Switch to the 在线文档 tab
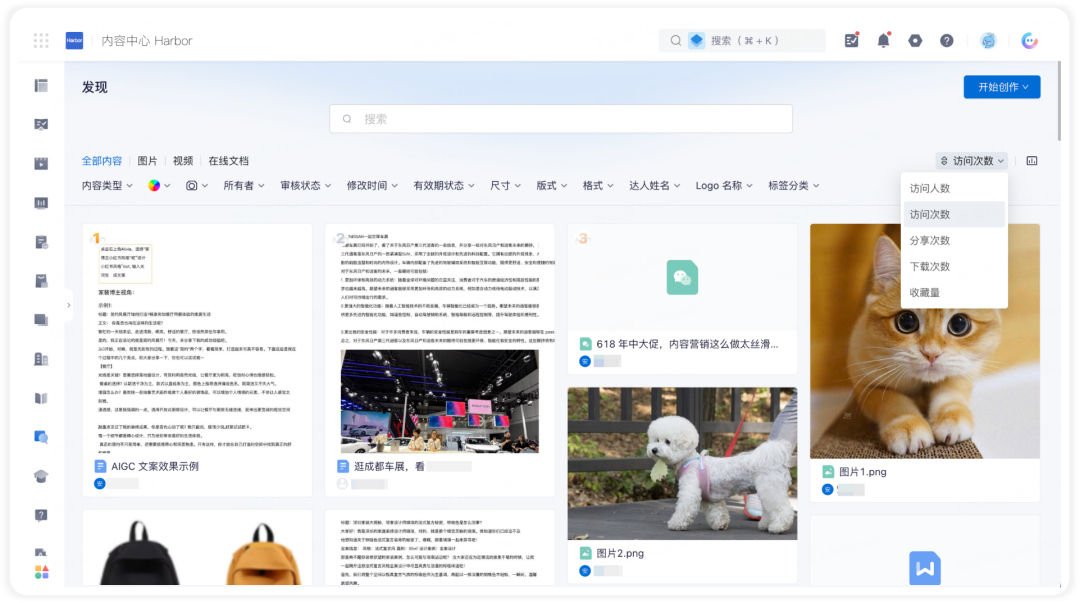 [x=228, y=161]
